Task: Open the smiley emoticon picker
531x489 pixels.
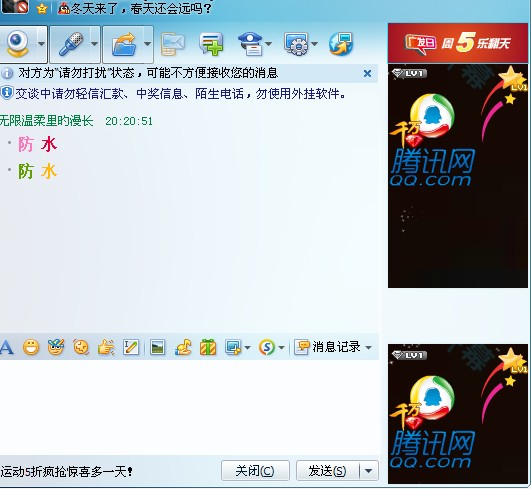Action: tap(31, 347)
